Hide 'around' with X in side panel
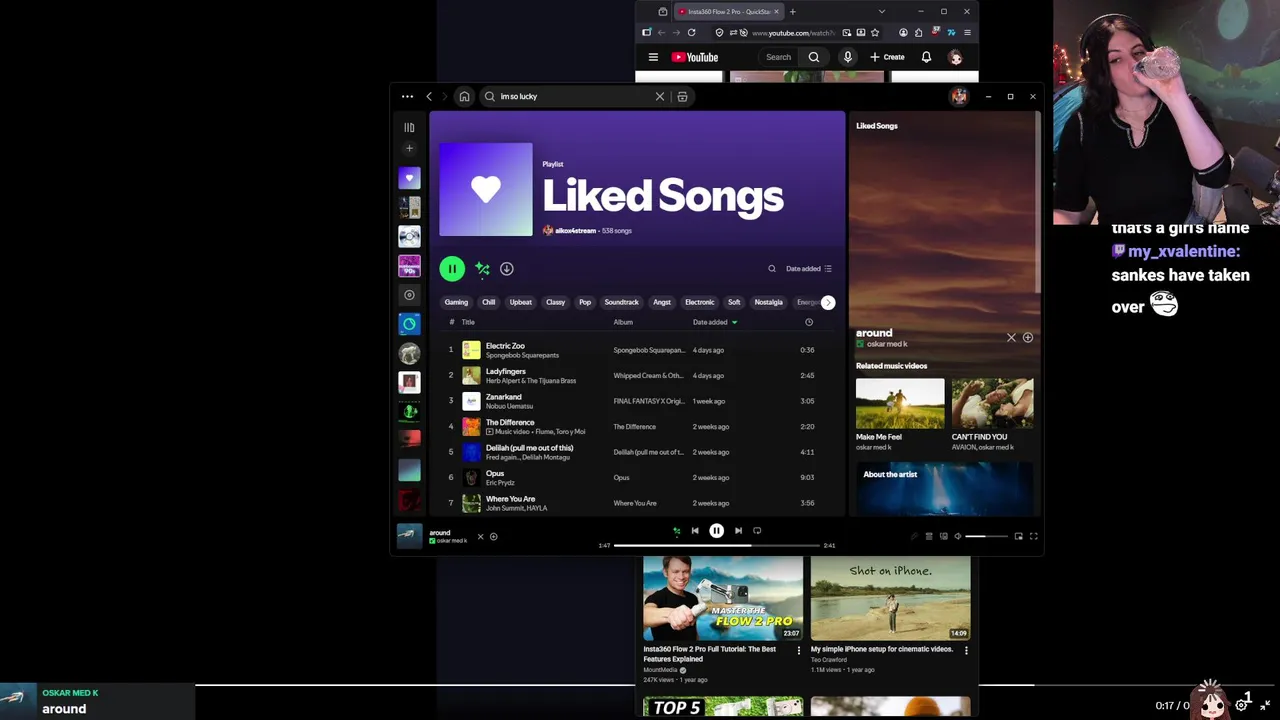This screenshot has height=720, width=1280. point(1011,338)
